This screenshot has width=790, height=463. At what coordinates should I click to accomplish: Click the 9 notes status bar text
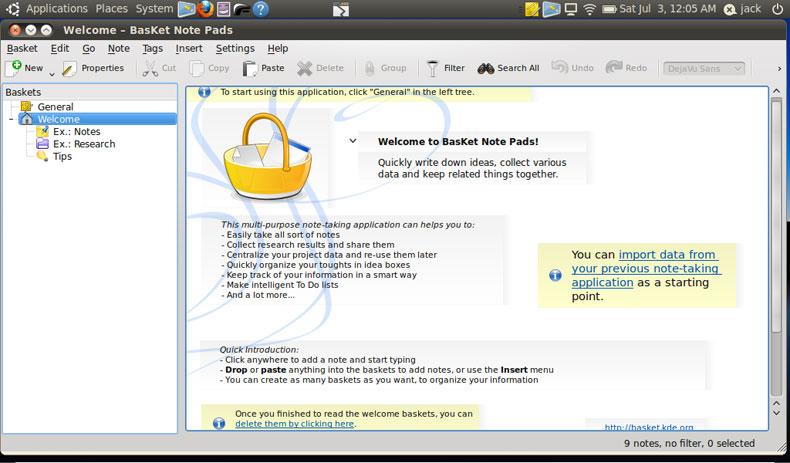tap(689, 443)
